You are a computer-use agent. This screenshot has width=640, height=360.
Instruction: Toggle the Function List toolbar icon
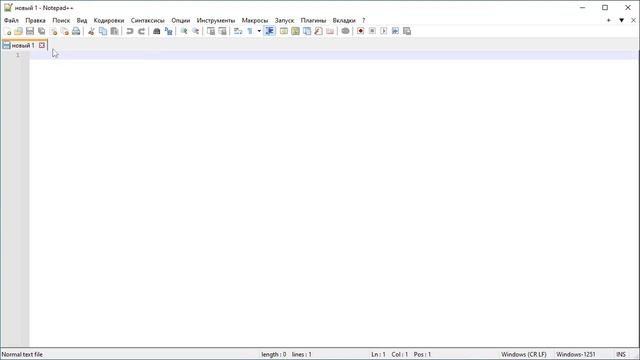click(318, 31)
